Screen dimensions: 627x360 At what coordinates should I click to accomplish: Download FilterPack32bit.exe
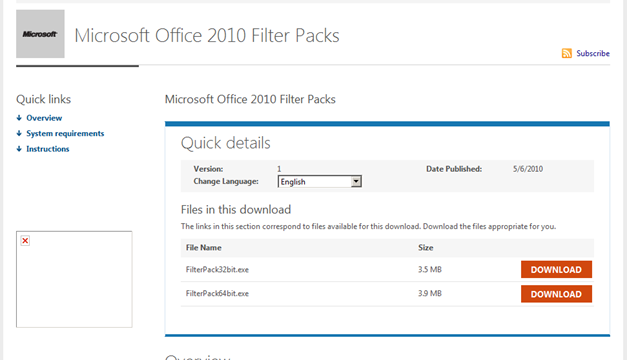coord(556,270)
